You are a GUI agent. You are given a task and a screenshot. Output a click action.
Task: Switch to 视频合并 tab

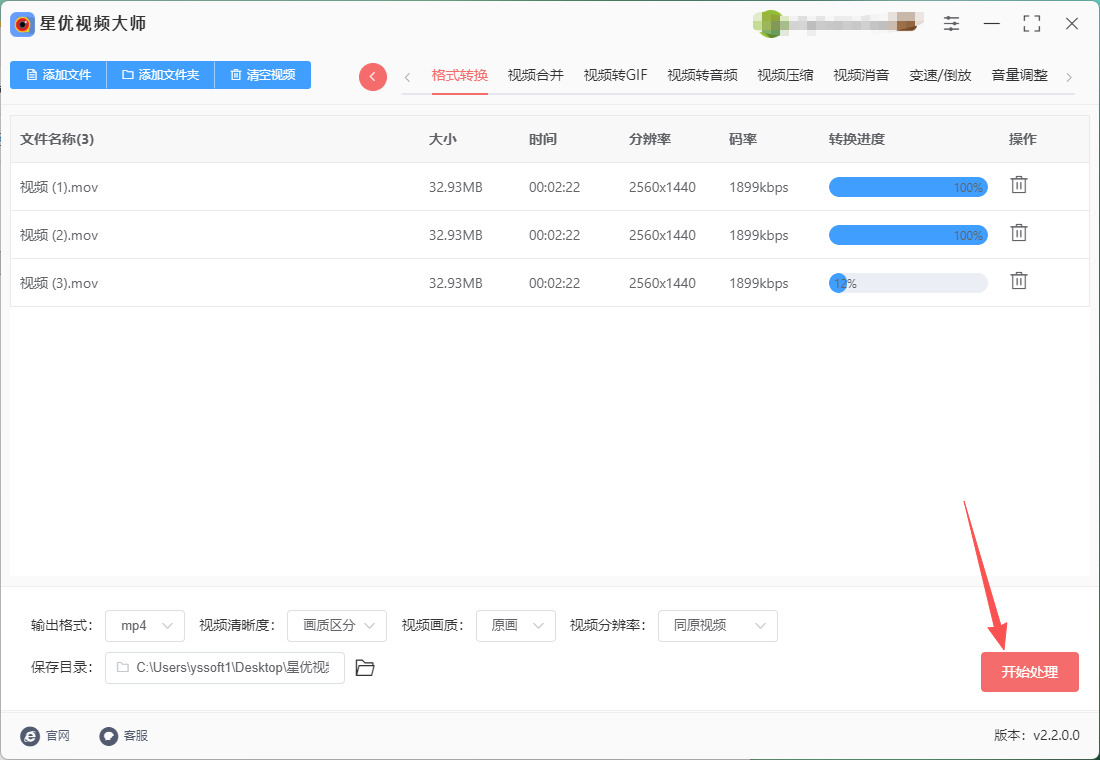[535, 75]
